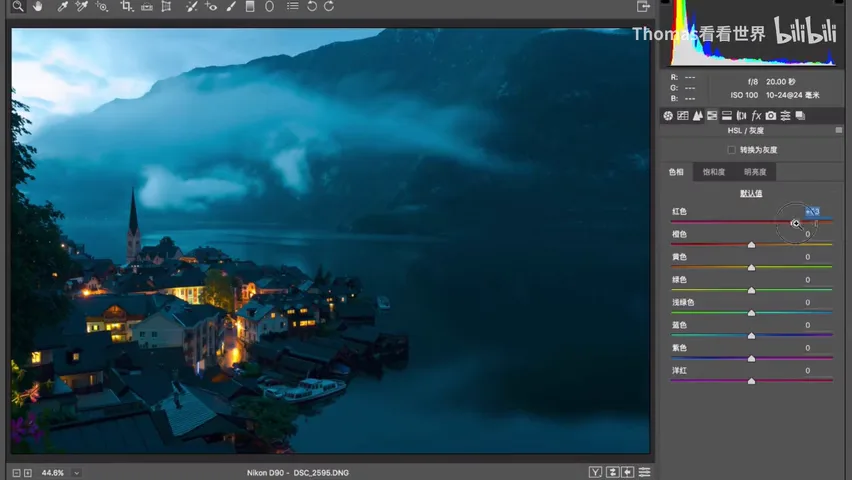
Task: Open HSL panel options menu
Action: pos(839,130)
